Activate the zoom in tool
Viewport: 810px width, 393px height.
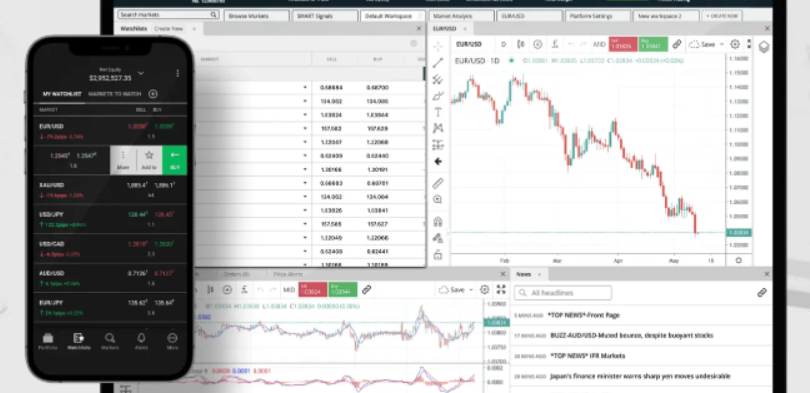coord(438,199)
